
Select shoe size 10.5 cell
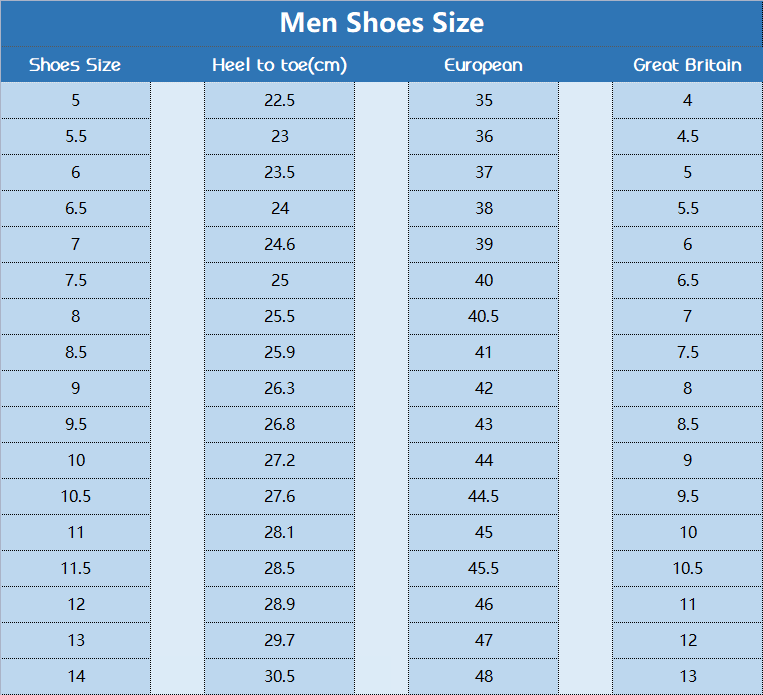point(76,496)
